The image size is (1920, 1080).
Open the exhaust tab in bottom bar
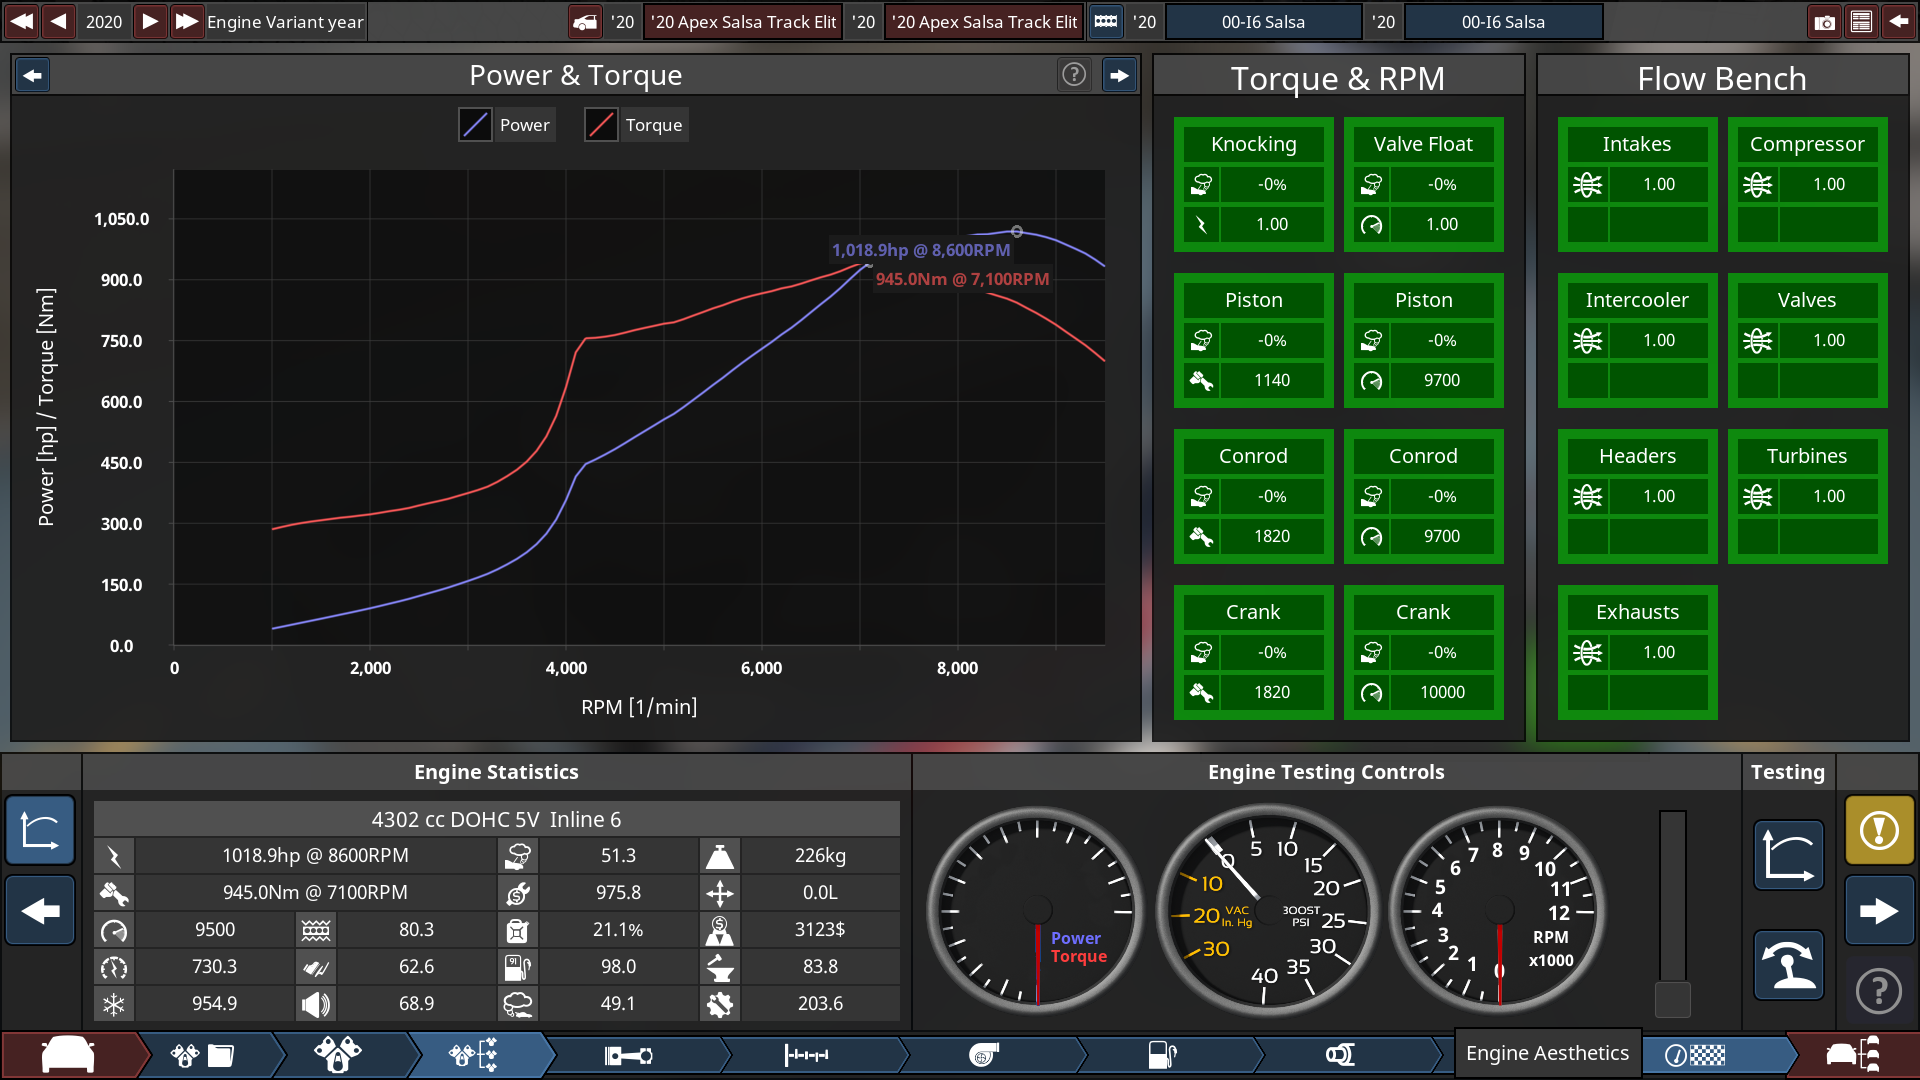pos(1340,1055)
